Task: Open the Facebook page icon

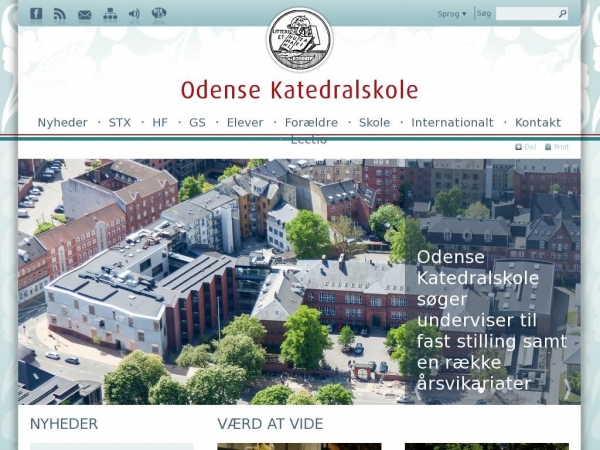Action: tap(36, 13)
